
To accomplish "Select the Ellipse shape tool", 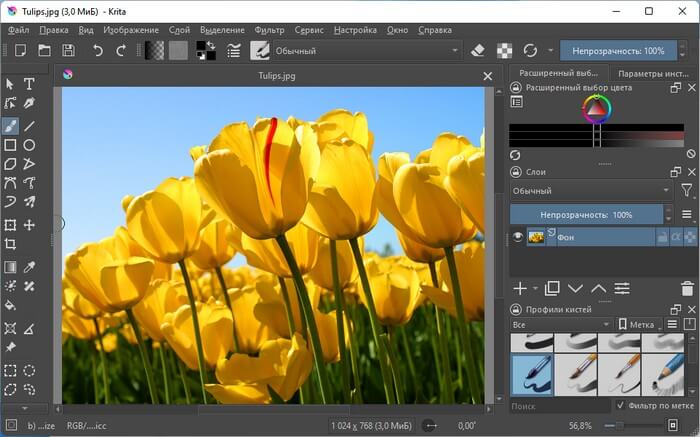I will tap(29, 145).
